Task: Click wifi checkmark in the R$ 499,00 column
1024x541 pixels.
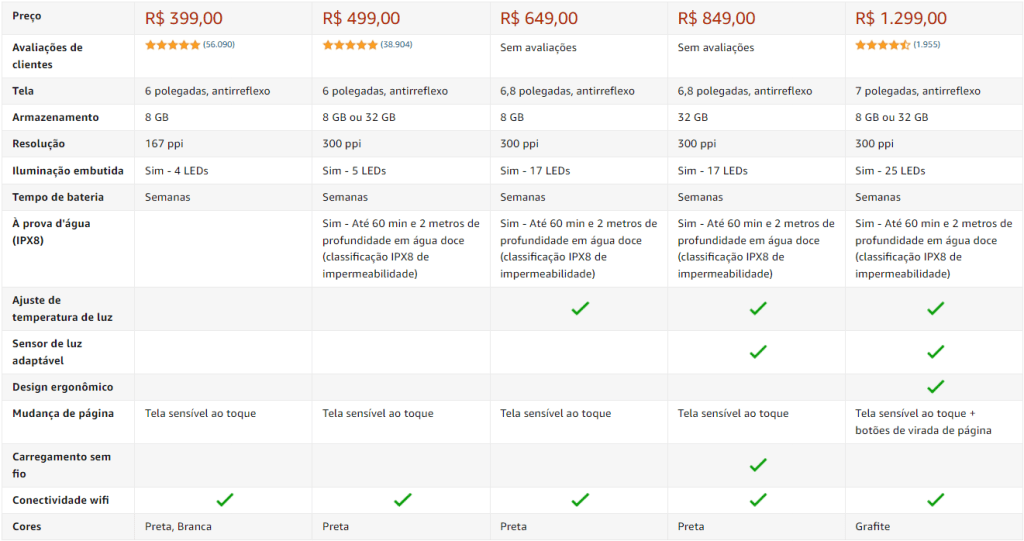Action: pyautogui.click(x=403, y=500)
